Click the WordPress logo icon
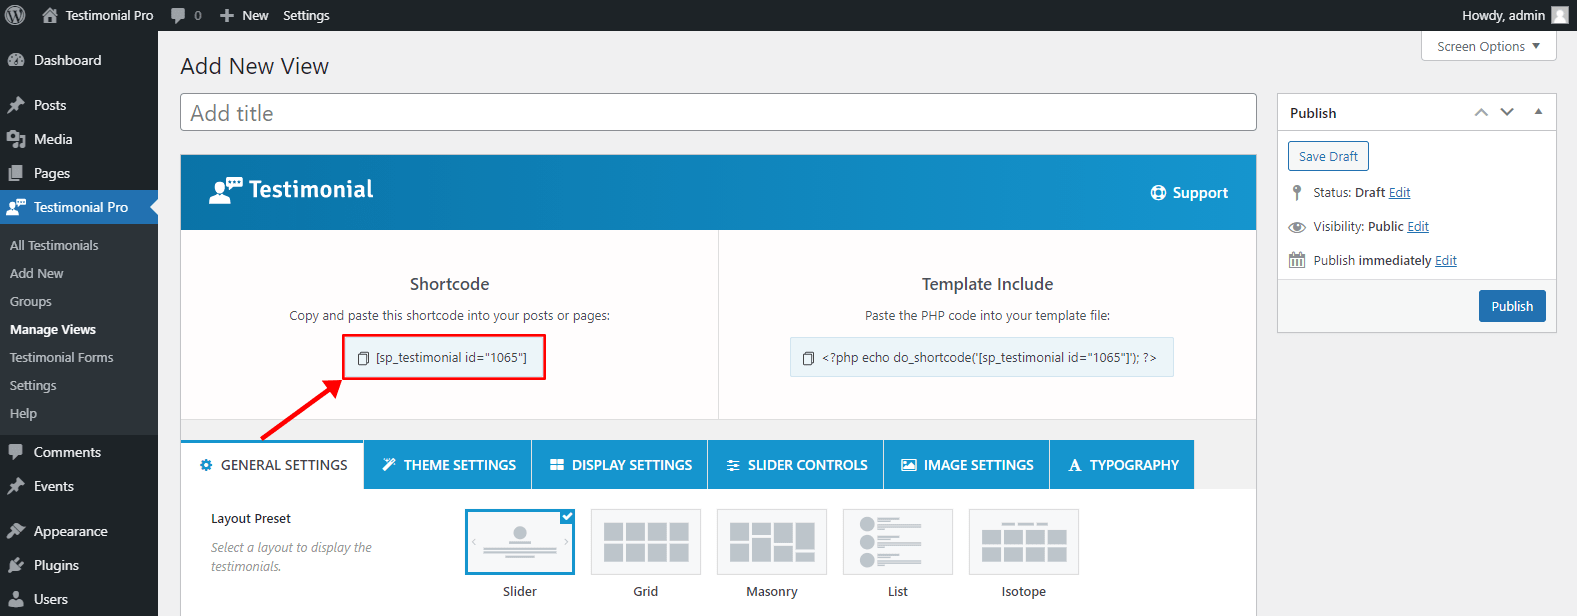Image resolution: width=1577 pixels, height=616 pixels. (15, 15)
